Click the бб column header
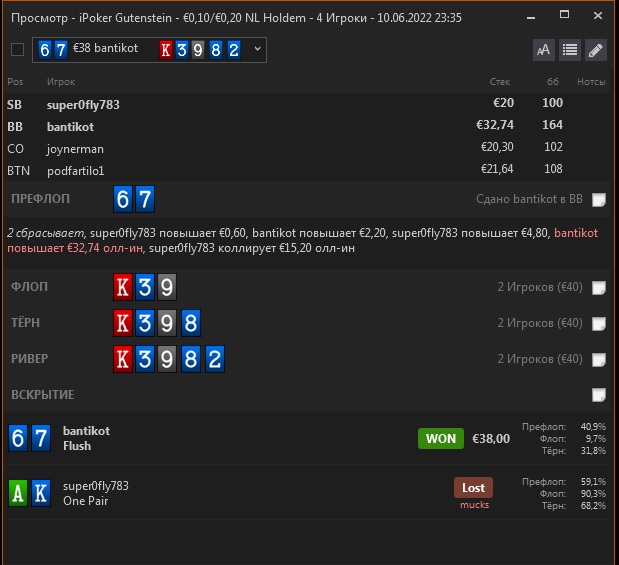 click(x=553, y=81)
